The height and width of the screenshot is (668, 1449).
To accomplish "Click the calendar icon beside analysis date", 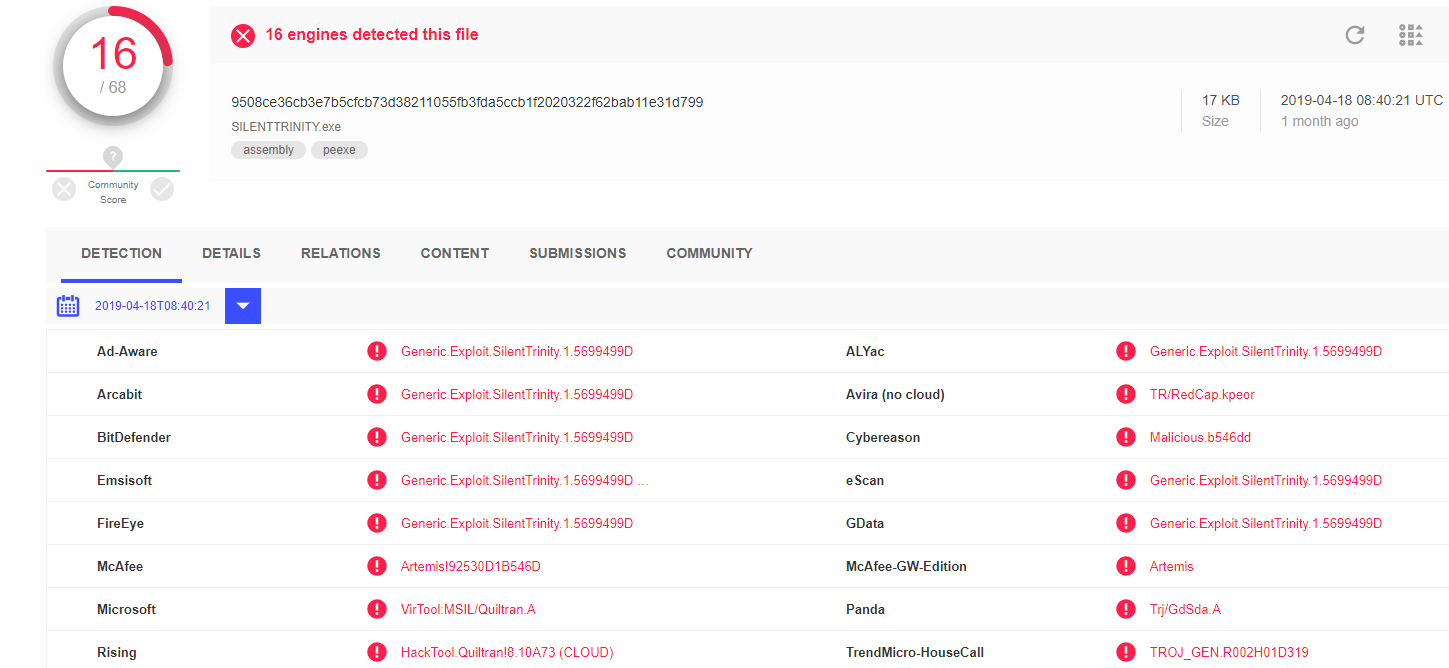I will 68,306.
